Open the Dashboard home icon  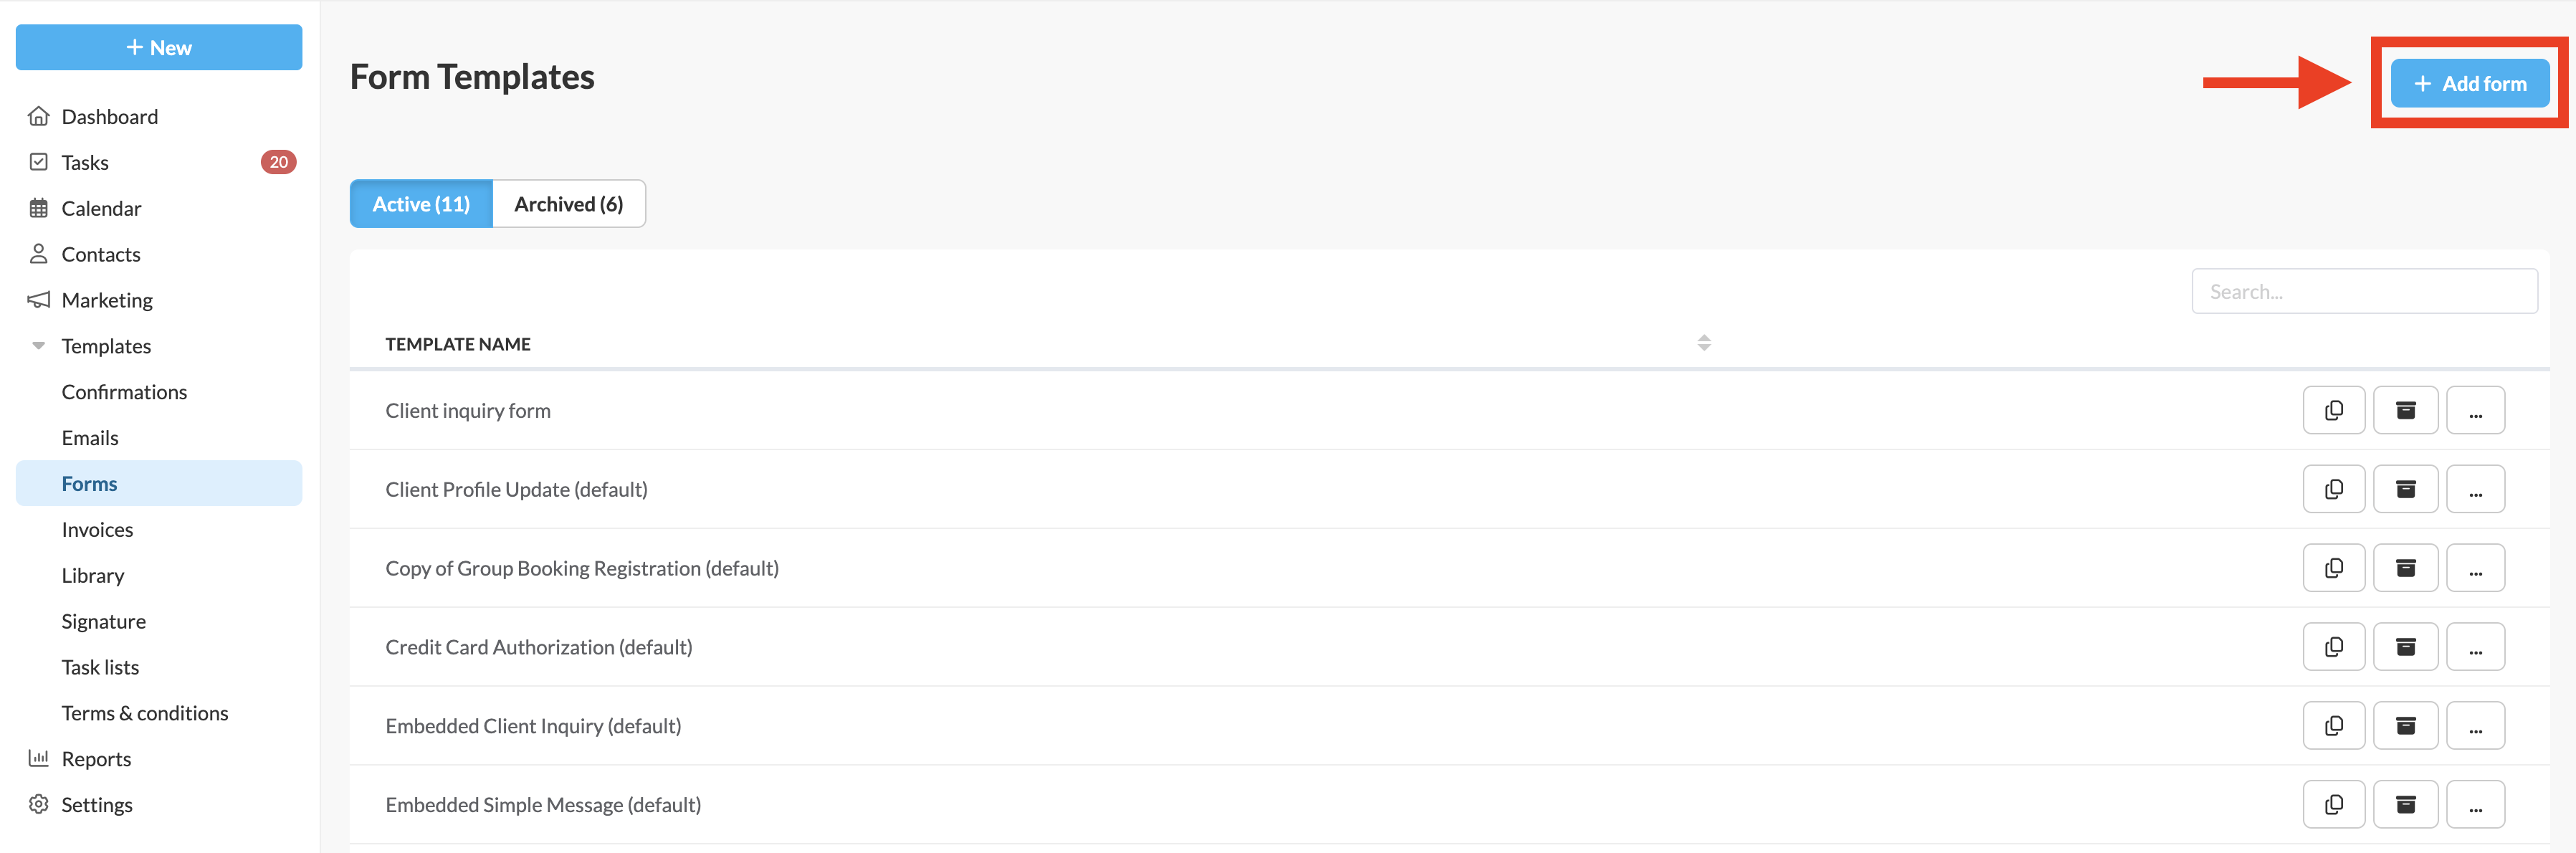39,116
